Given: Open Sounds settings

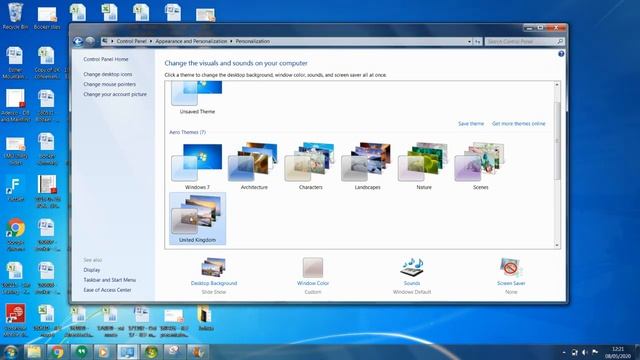Looking at the screenshot, I should coord(412,276).
